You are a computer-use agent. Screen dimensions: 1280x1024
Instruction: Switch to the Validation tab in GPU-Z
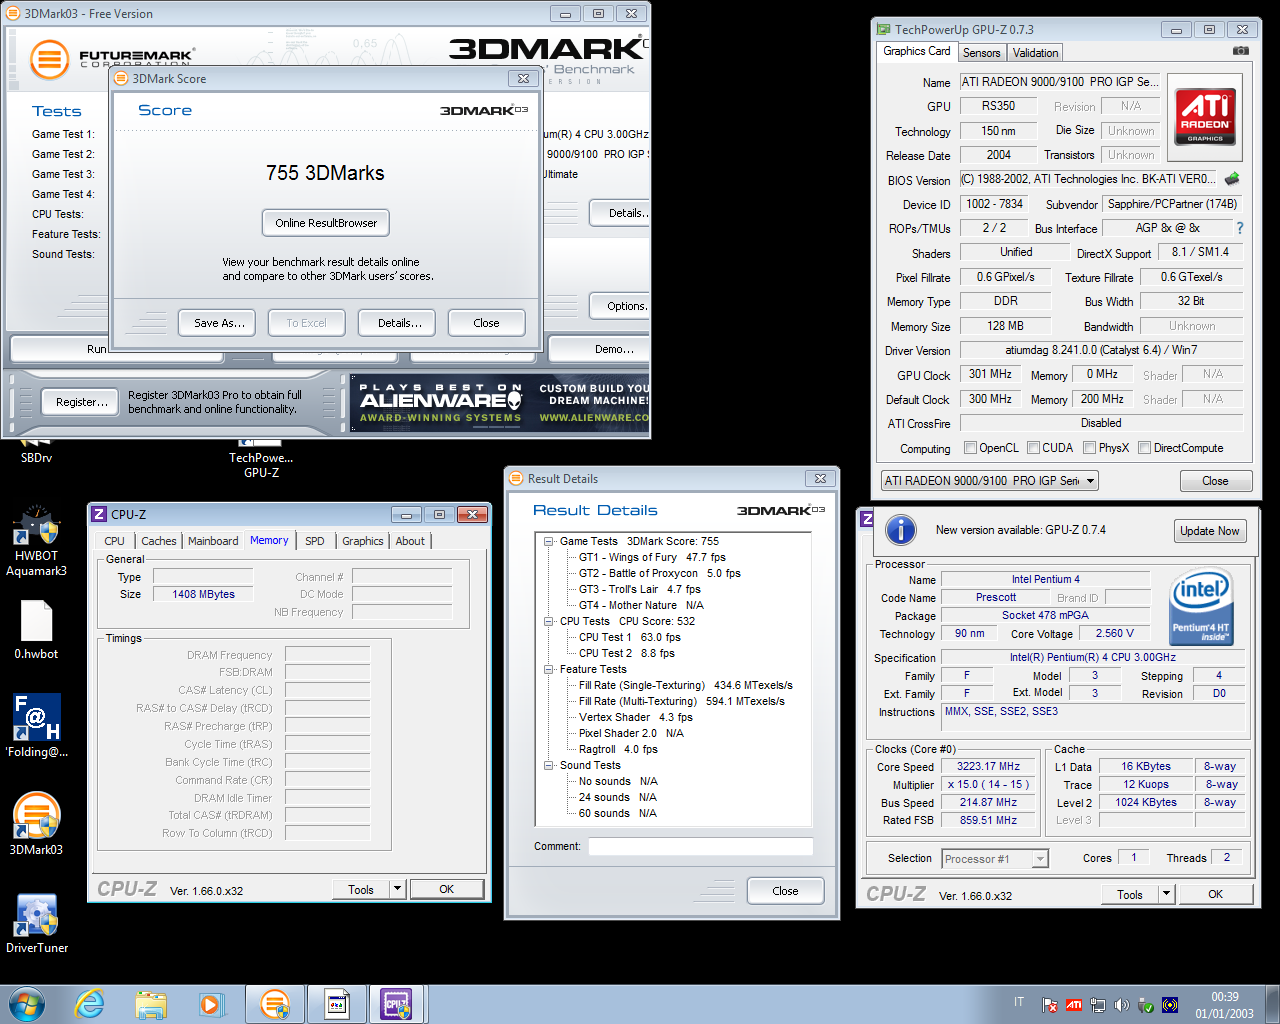[1035, 53]
